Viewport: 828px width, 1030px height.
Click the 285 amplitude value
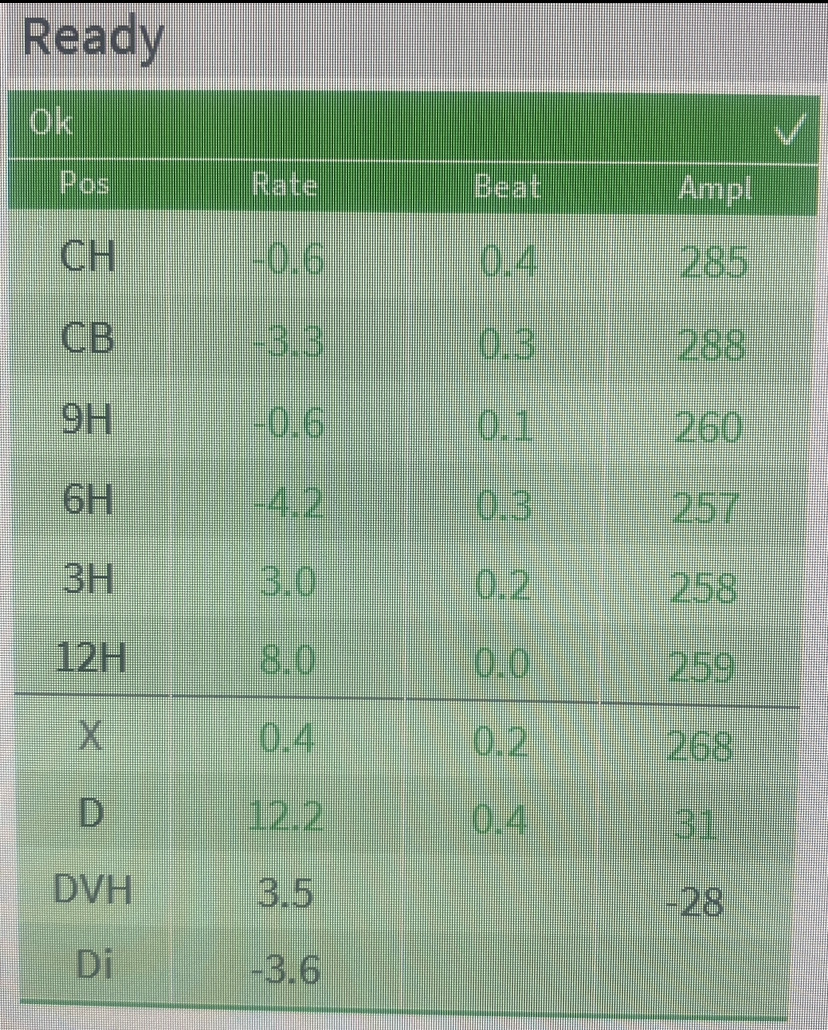click(713, 262)
